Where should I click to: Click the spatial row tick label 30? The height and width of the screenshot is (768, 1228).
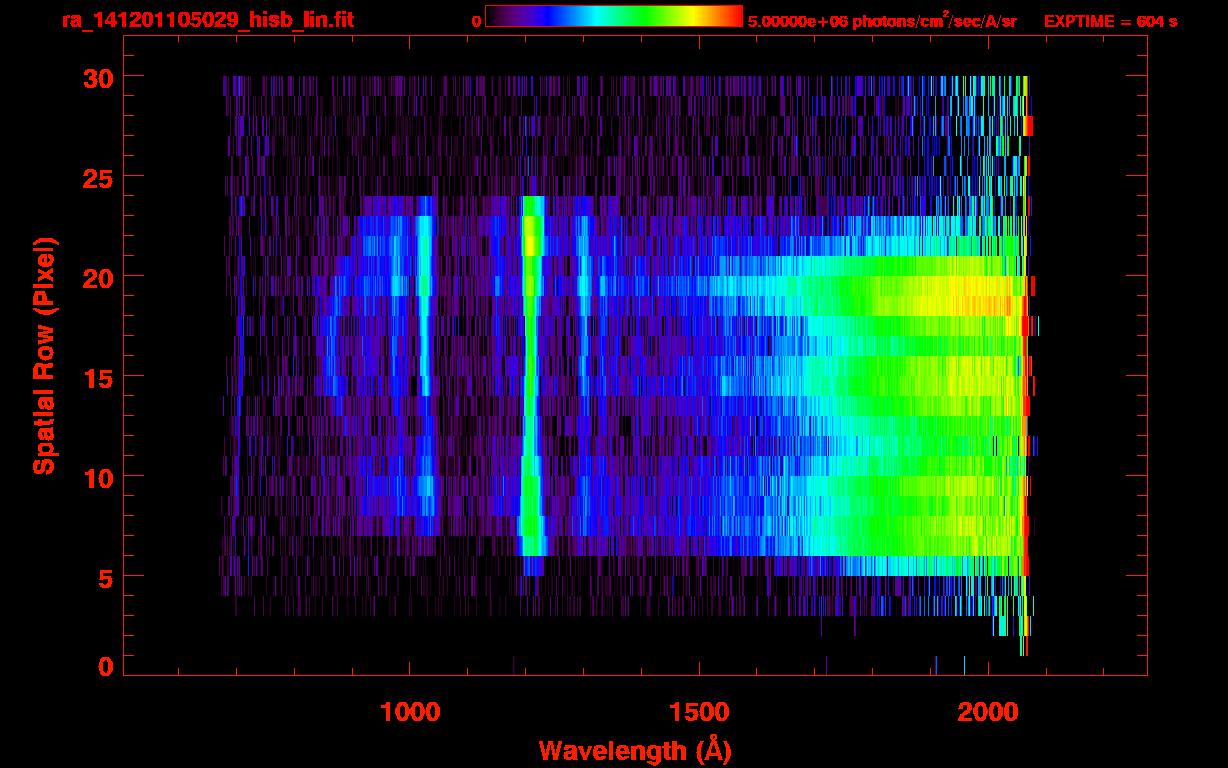pos(97,77)
